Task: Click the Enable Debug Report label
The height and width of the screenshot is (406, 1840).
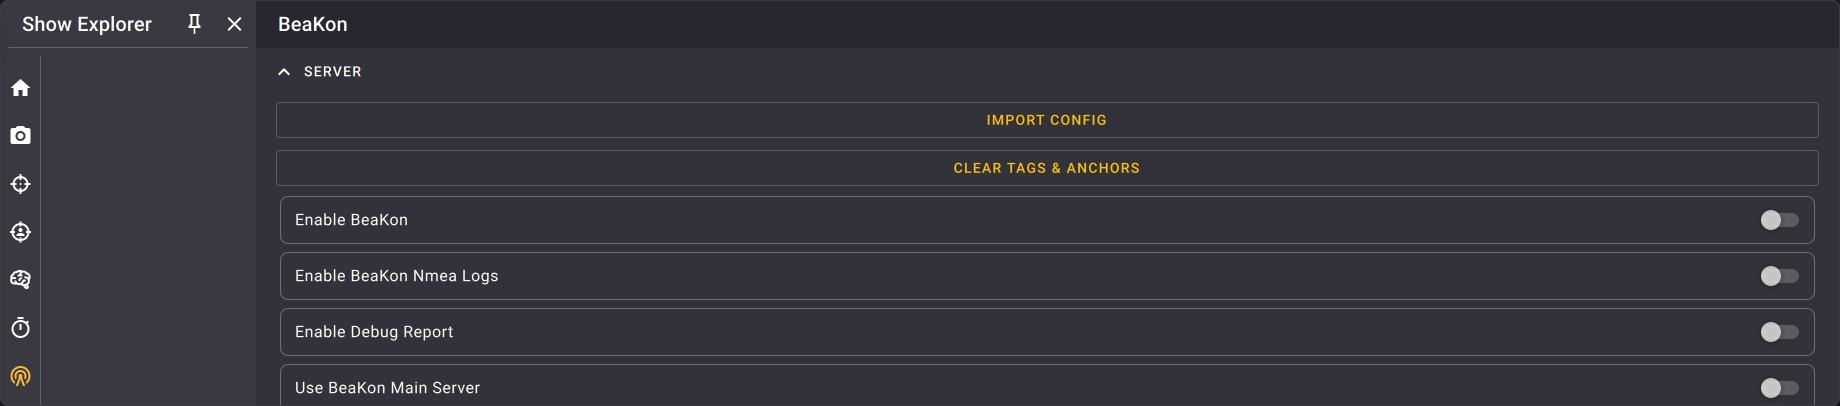Action: tap(374, 332)
